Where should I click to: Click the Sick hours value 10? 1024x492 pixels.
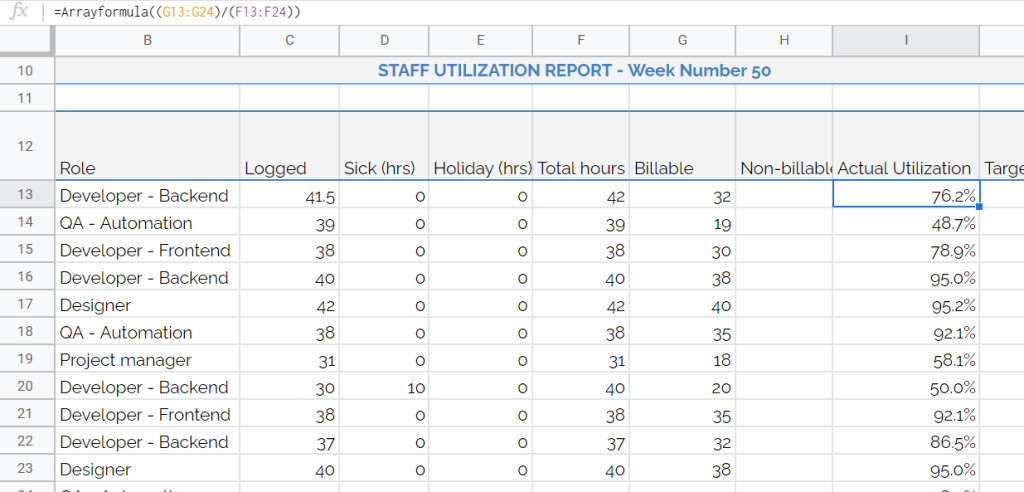coord(384,387)
